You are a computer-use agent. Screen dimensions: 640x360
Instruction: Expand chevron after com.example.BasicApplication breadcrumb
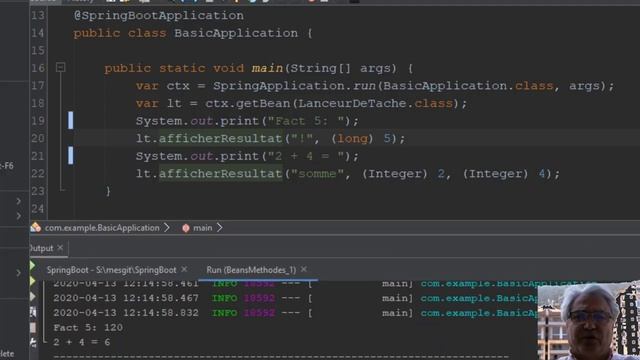(x=167, y=228)
